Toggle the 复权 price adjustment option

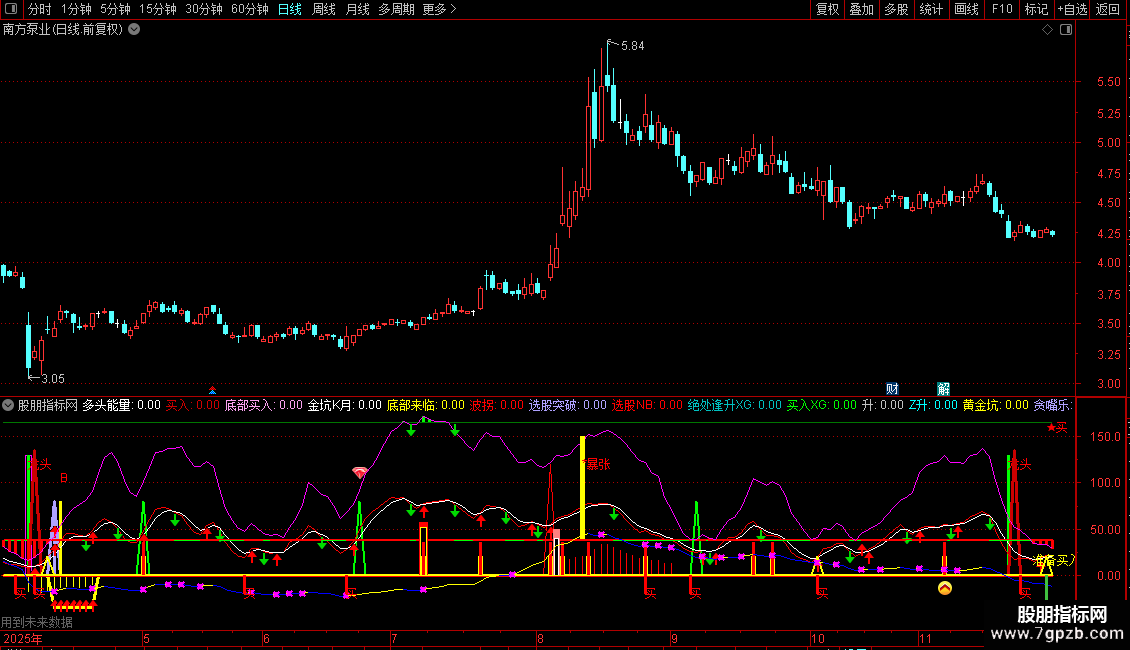coord(827,9)
